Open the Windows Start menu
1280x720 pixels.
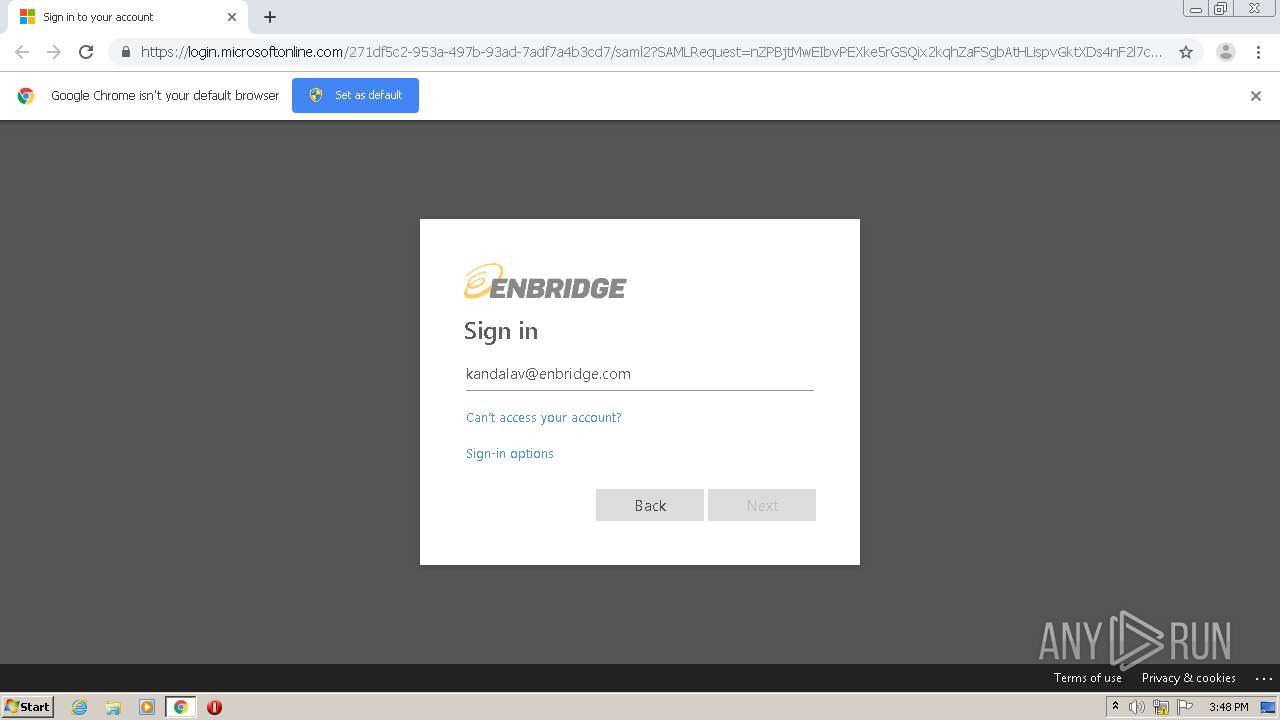[28, 707]
